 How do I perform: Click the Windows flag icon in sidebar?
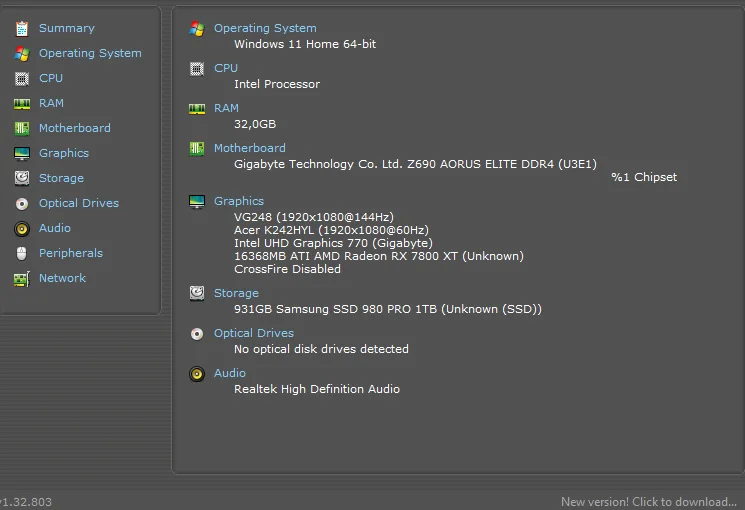(x=22, y=54)
